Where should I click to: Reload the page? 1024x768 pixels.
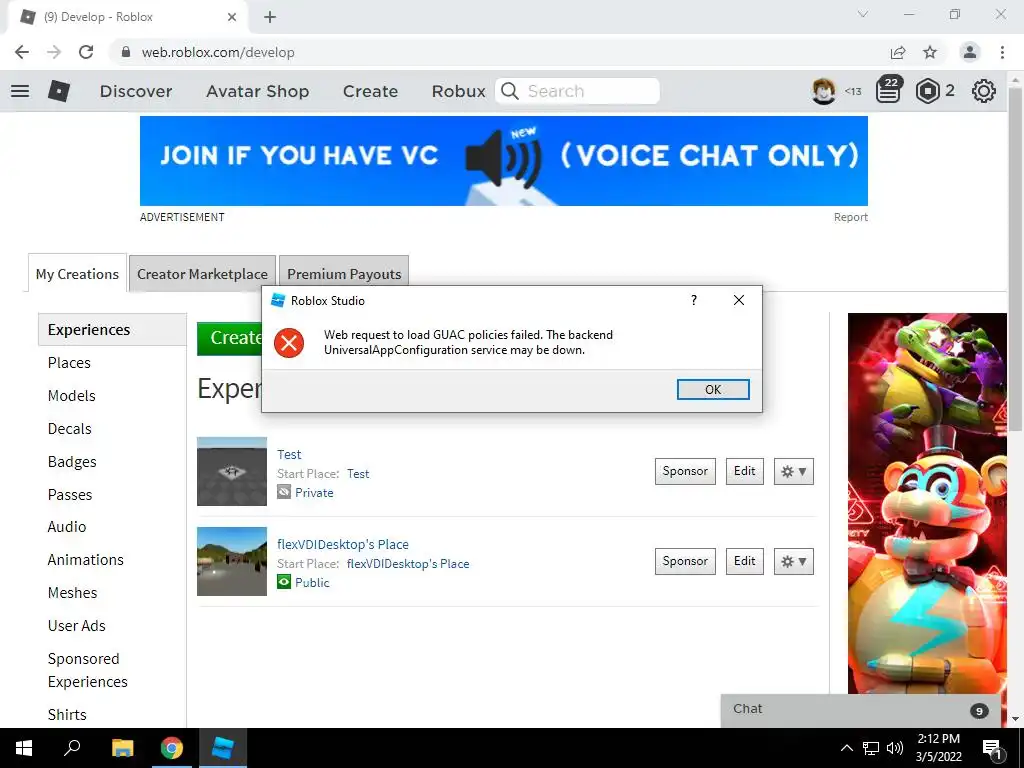pyautogui.click(x=86, y=52)
